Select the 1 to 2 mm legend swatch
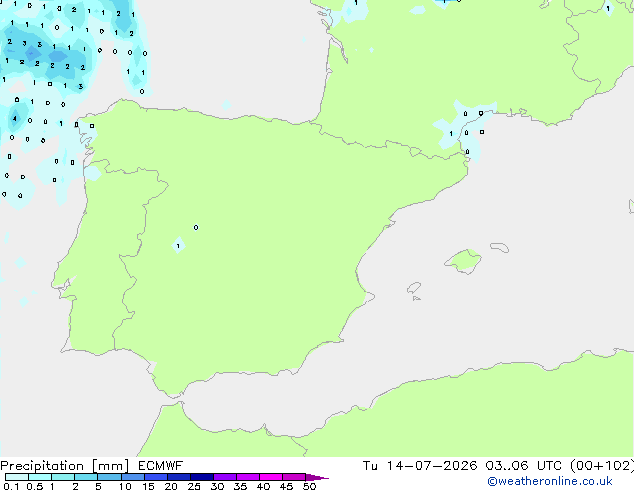The image size is (634, 490). tap(63, 477)
